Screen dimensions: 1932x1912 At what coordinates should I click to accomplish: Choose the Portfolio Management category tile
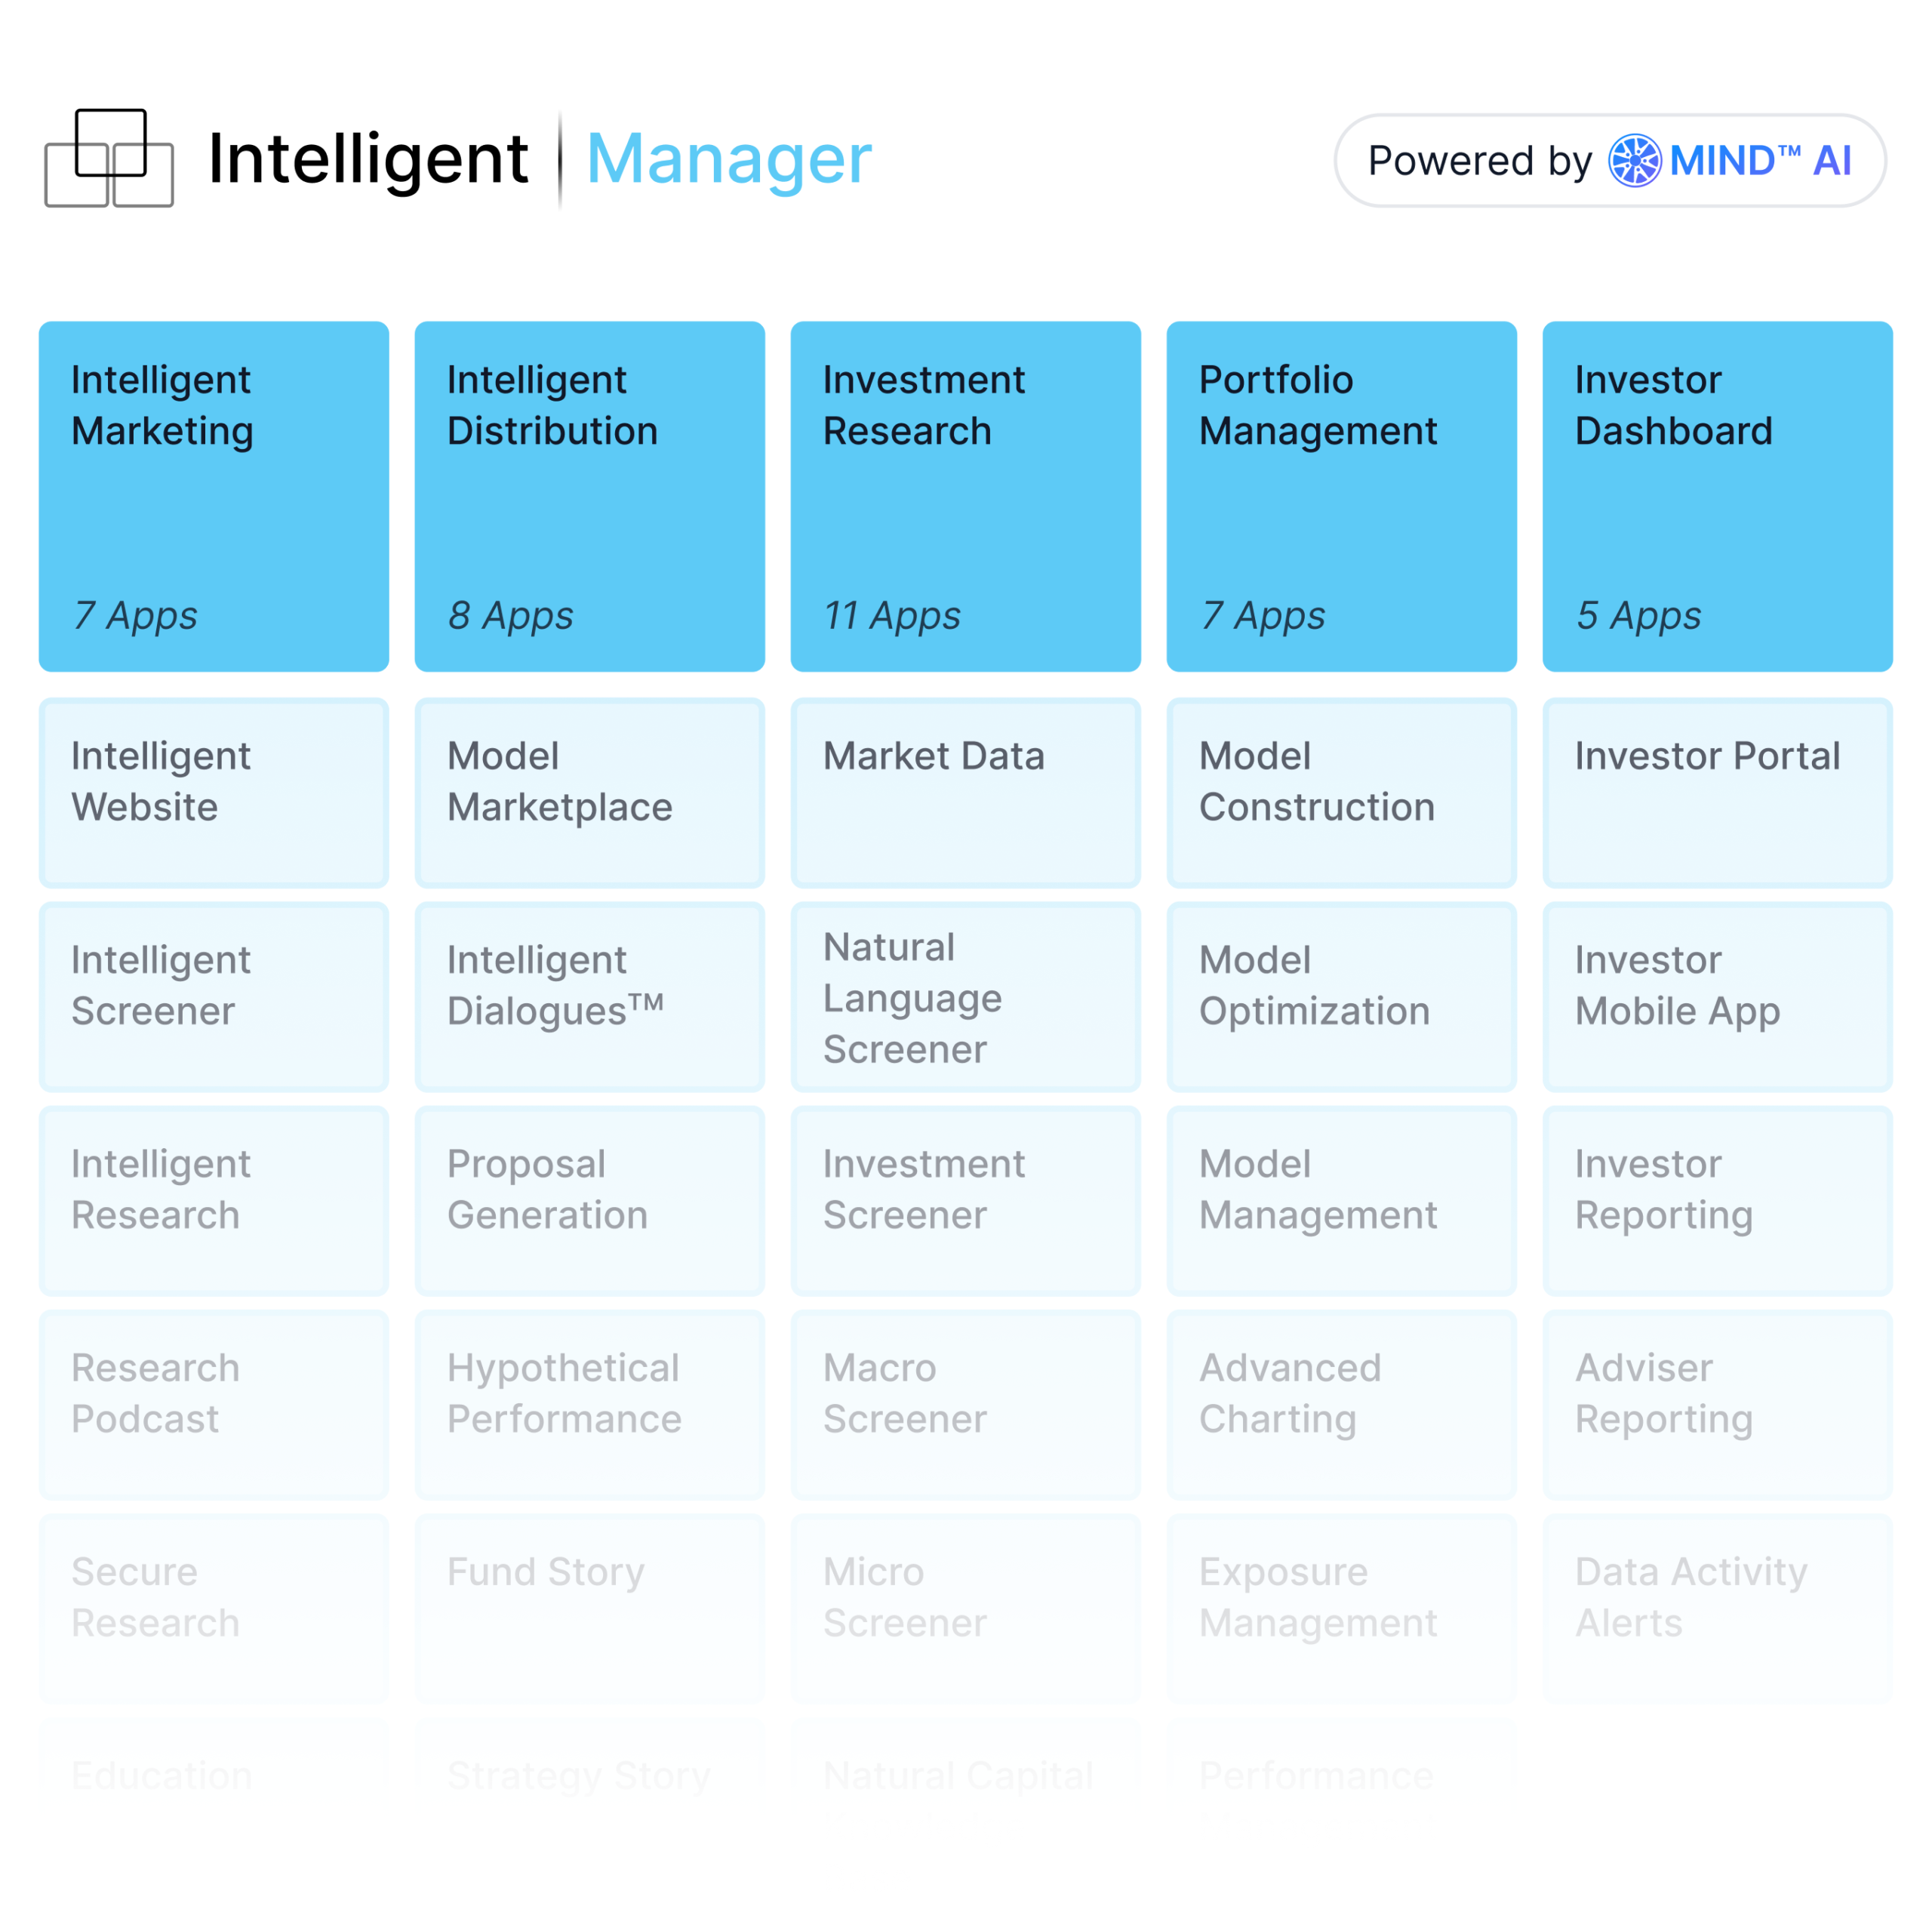1341,496
